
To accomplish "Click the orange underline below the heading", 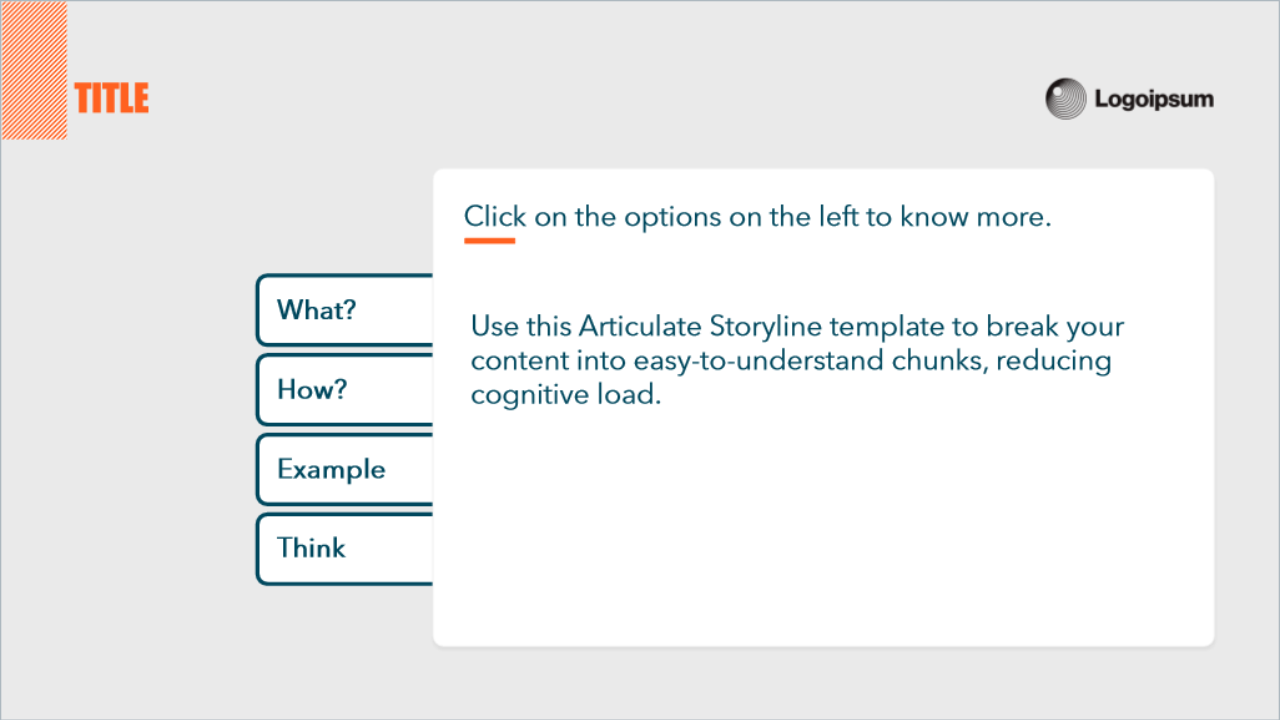I will (x=489, y=241).
